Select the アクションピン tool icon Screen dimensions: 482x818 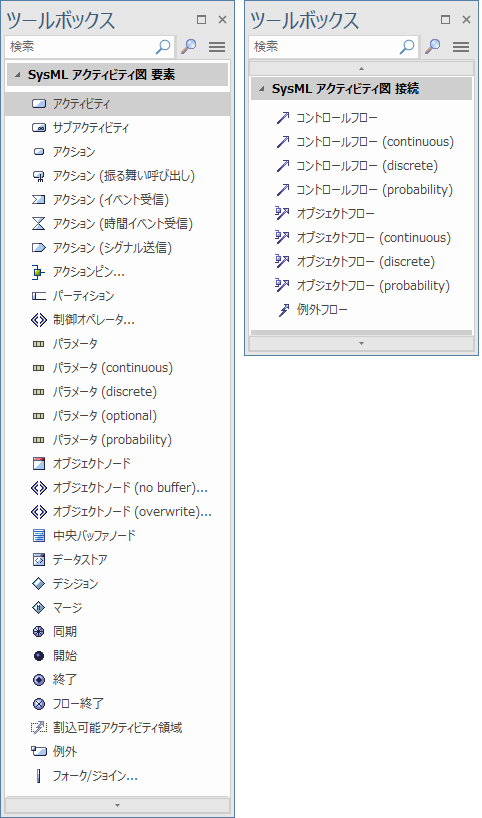[x=38, y=272]
